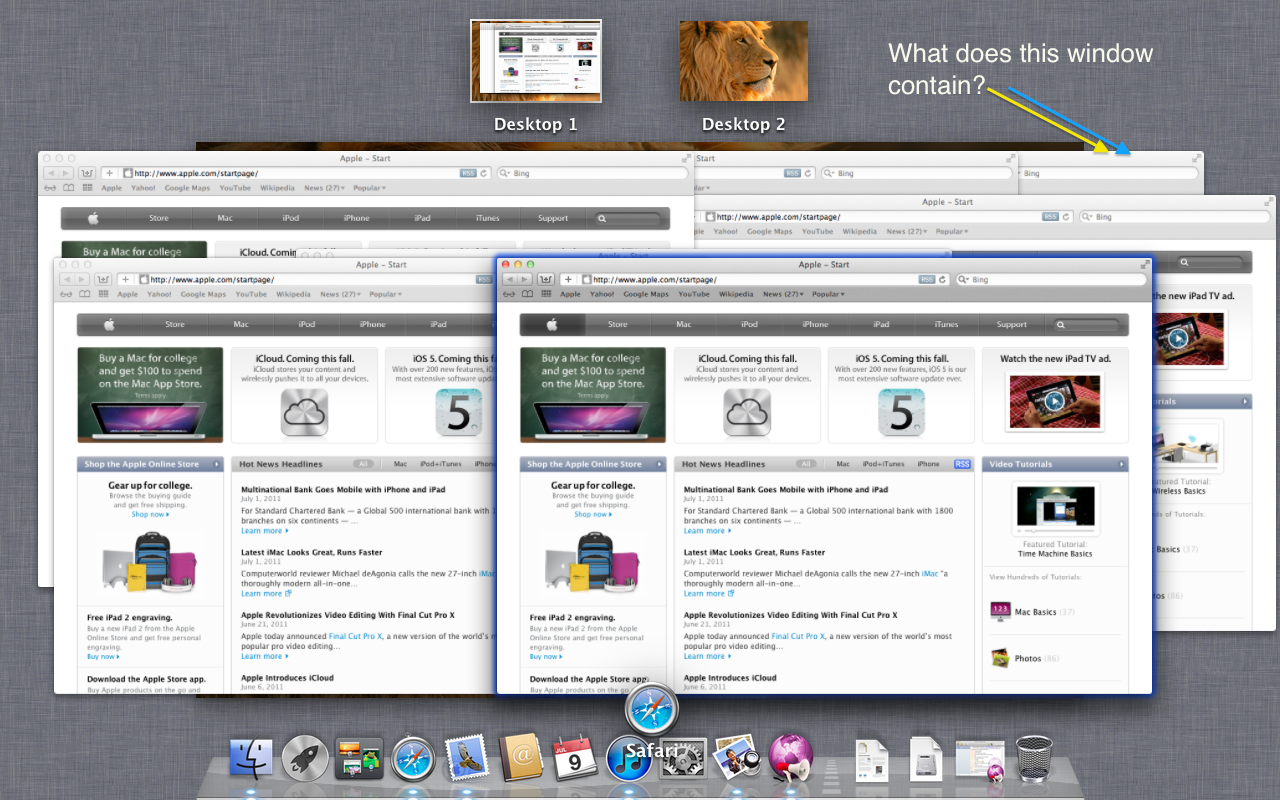The height and width of the screenshot is (800, 1280).
Task: Open Launchpad rocket in the dock
Action: click(304, 758)
